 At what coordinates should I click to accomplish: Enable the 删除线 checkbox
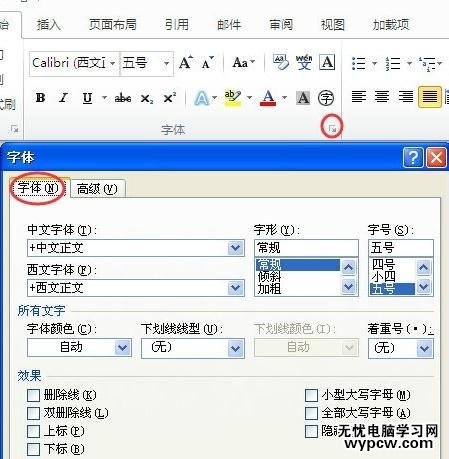[x=33, y=396]
